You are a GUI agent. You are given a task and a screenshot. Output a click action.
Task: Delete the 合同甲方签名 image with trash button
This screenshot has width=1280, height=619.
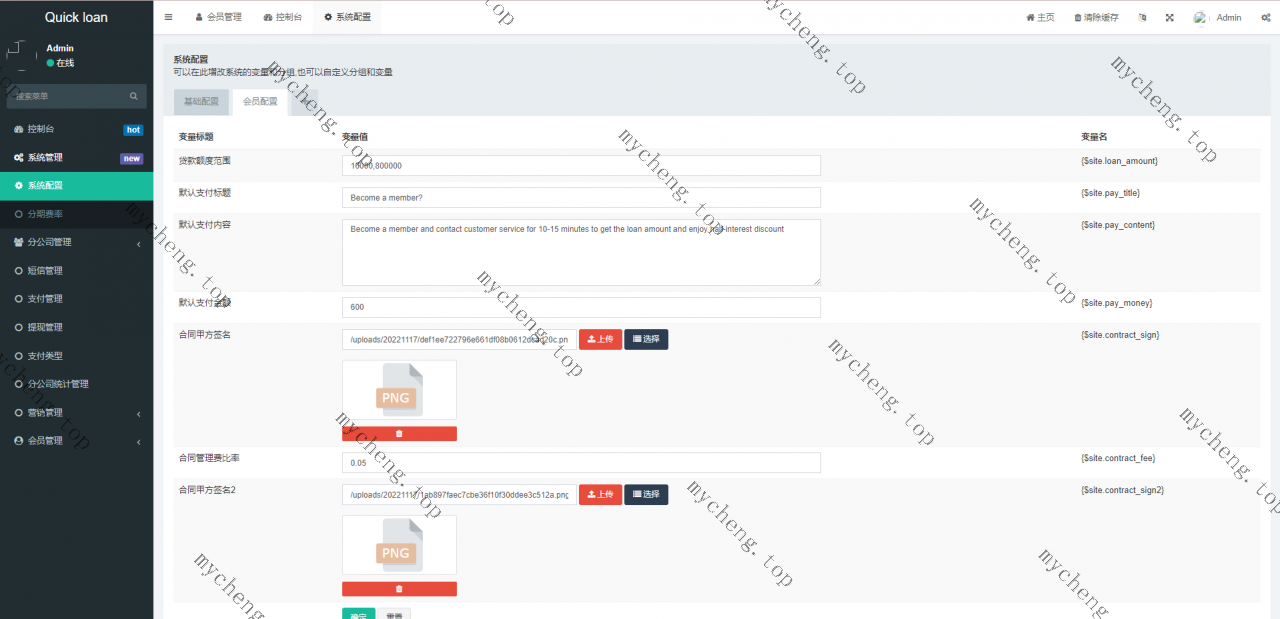[399, 433]
